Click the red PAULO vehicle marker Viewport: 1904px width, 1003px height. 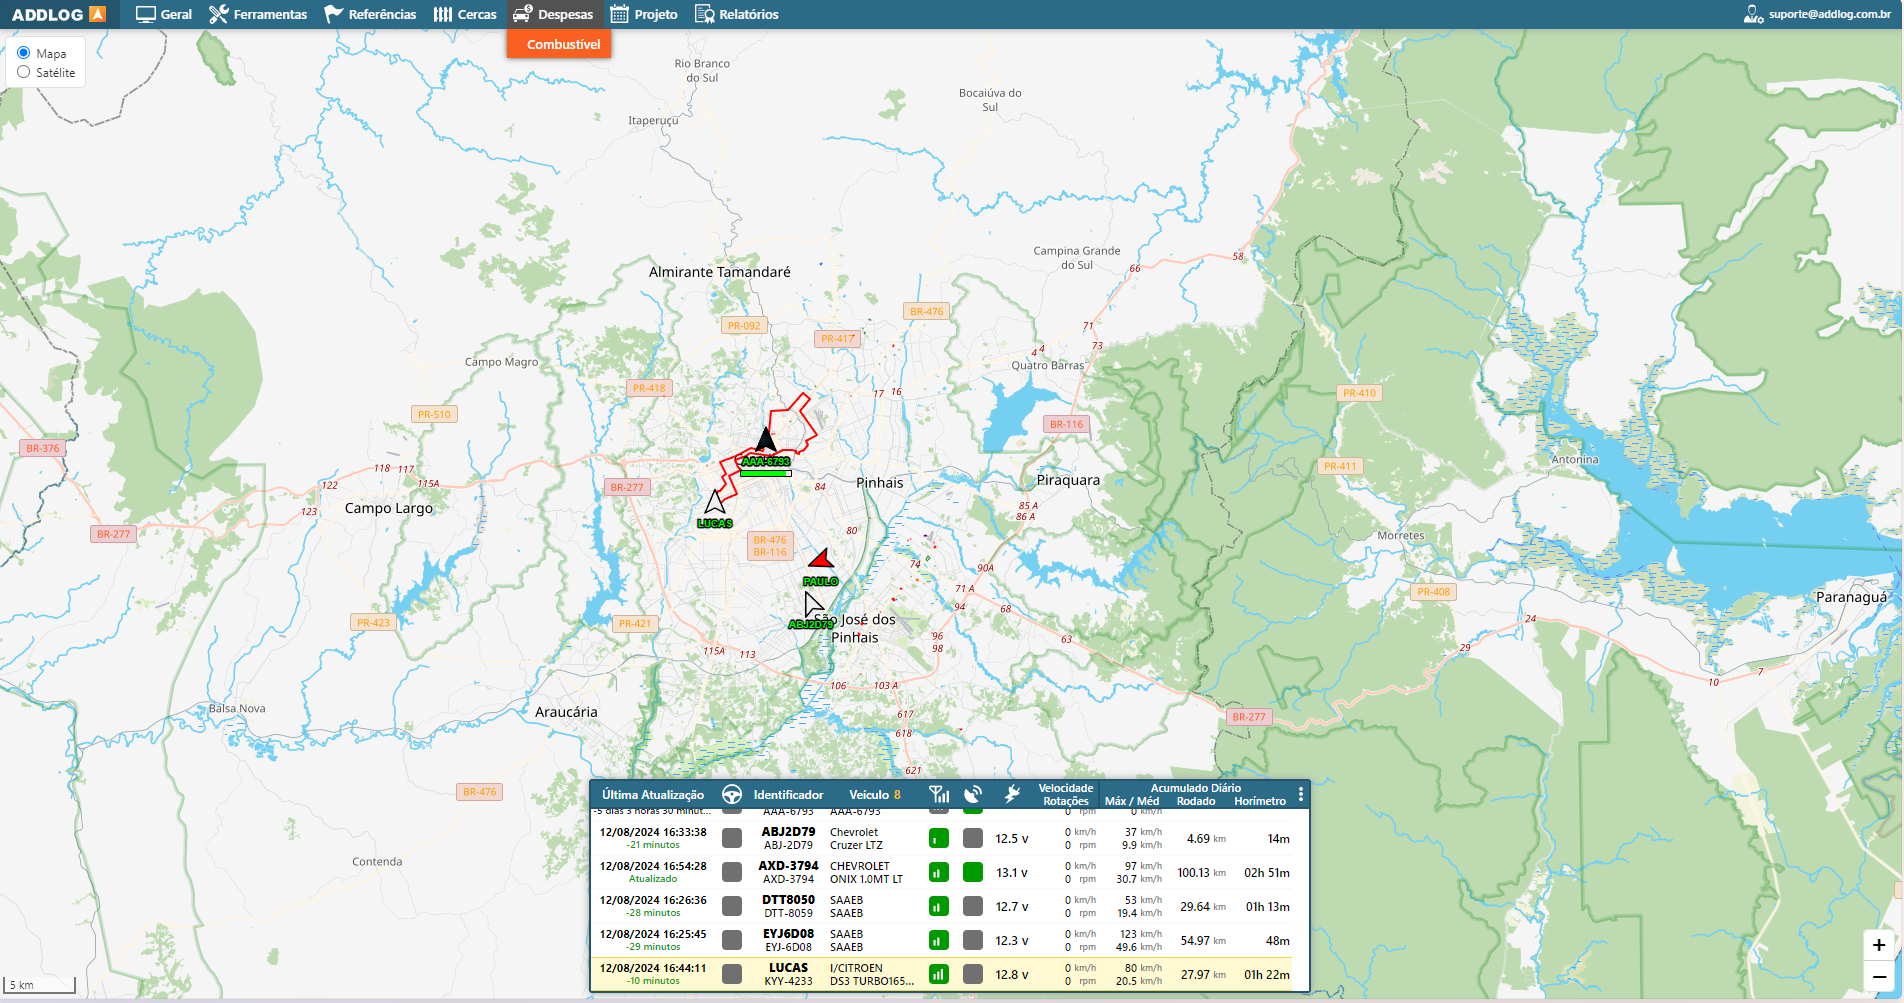pyautogui.click(x=821, y=559)
